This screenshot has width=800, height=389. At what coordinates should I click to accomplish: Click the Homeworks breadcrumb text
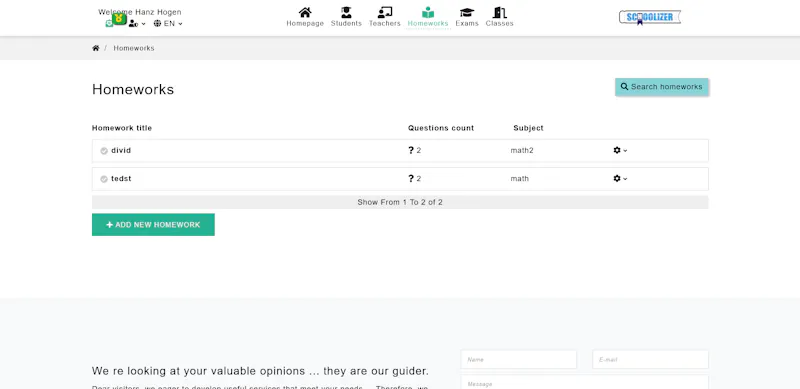click(x=134, y=48)
